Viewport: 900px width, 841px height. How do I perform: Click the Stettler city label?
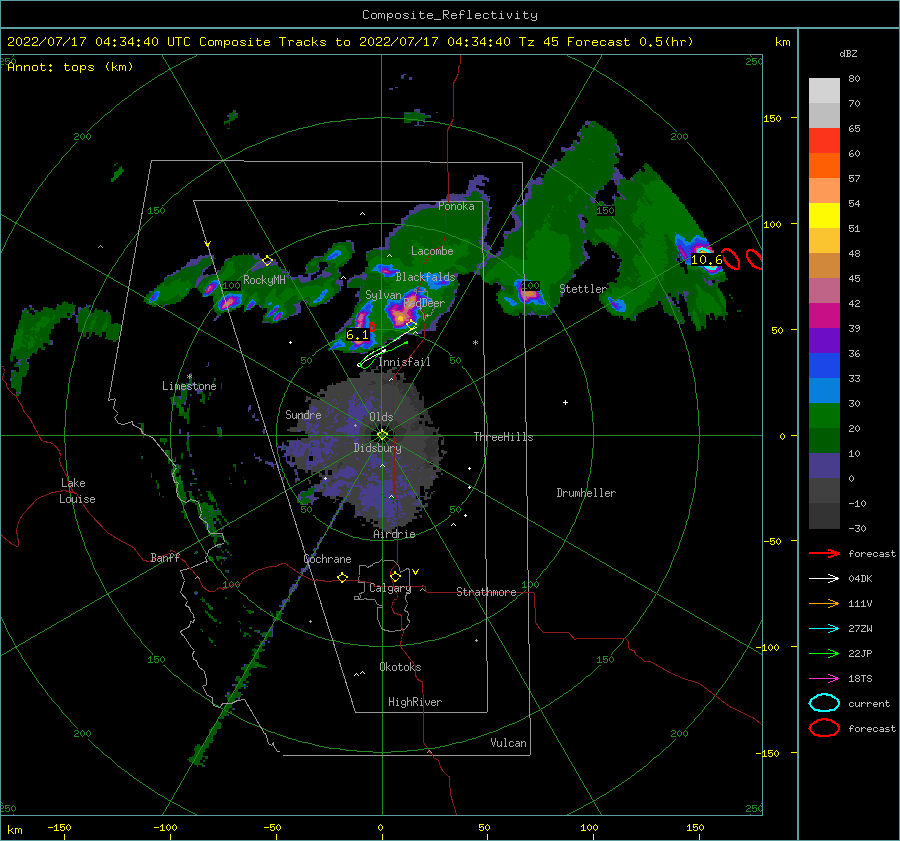point(583,289)
